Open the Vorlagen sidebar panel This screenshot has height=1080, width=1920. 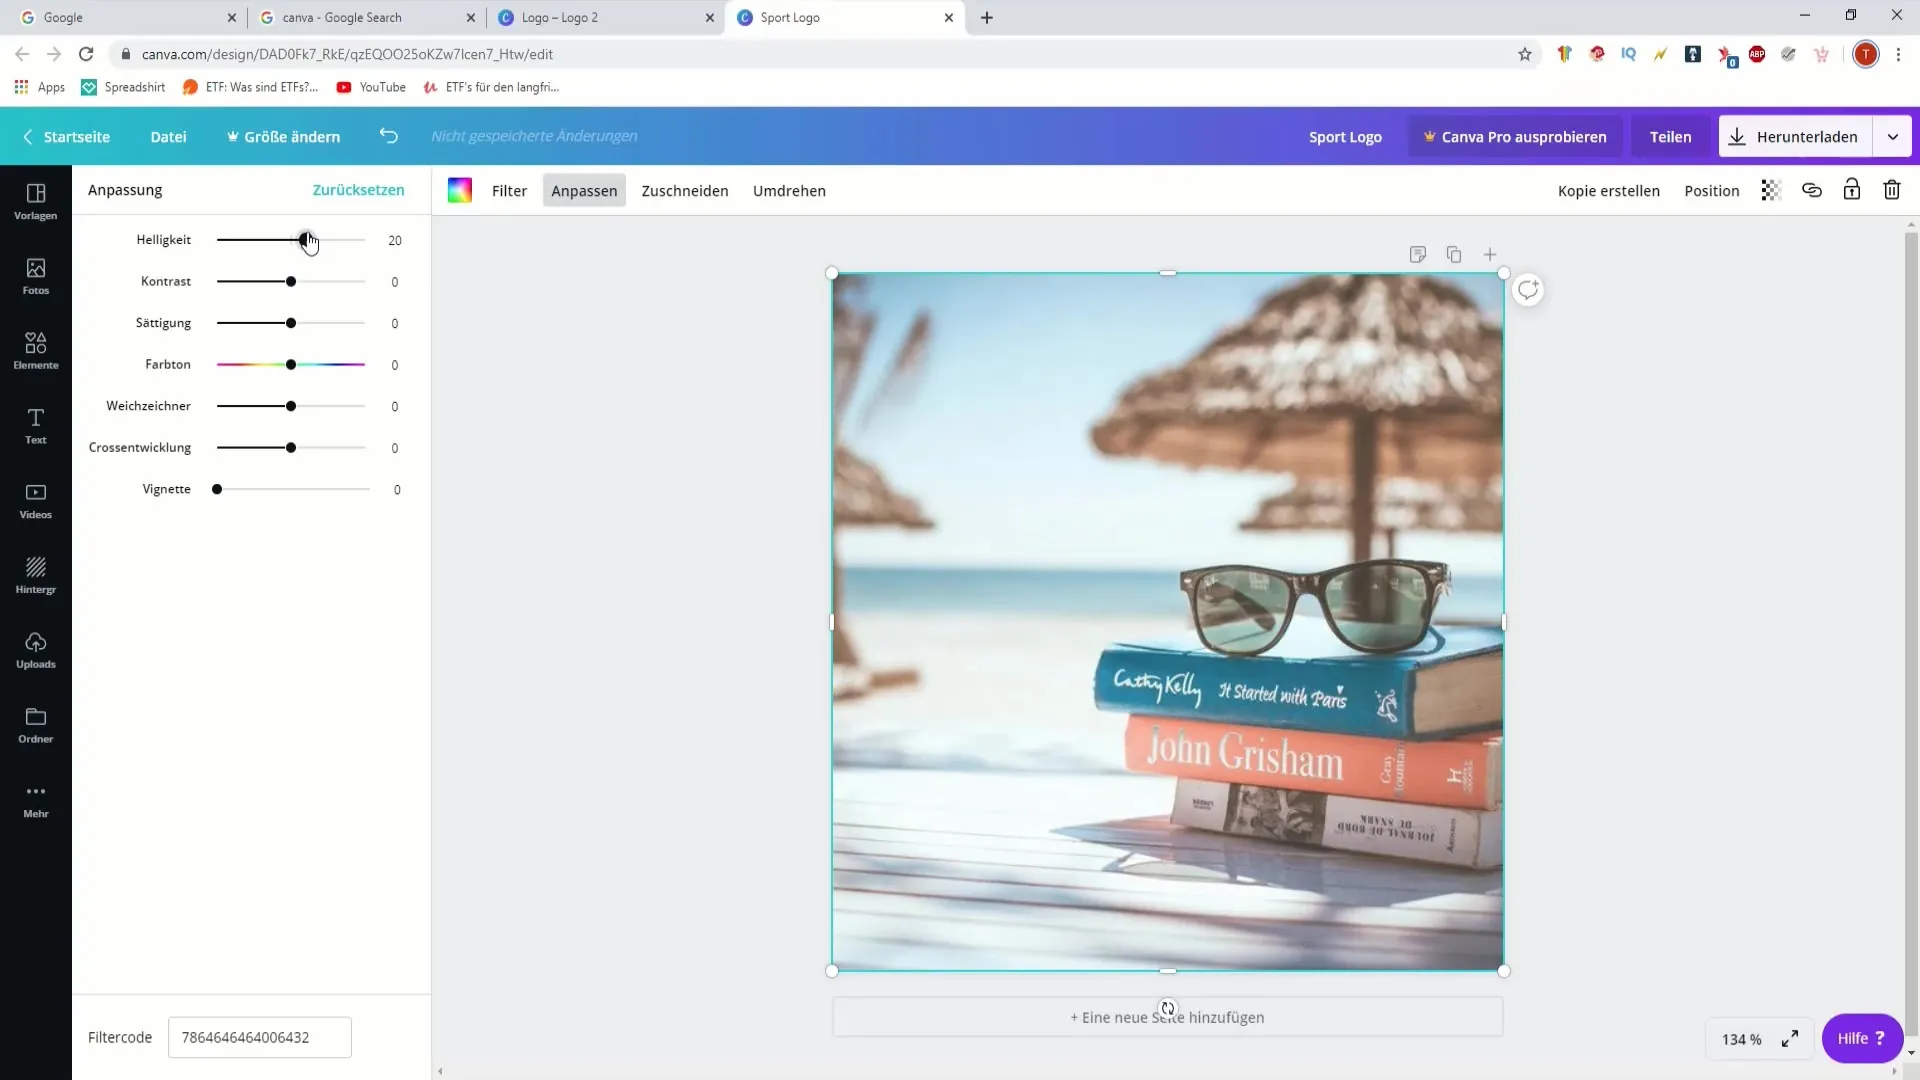[x=36, y=201]
